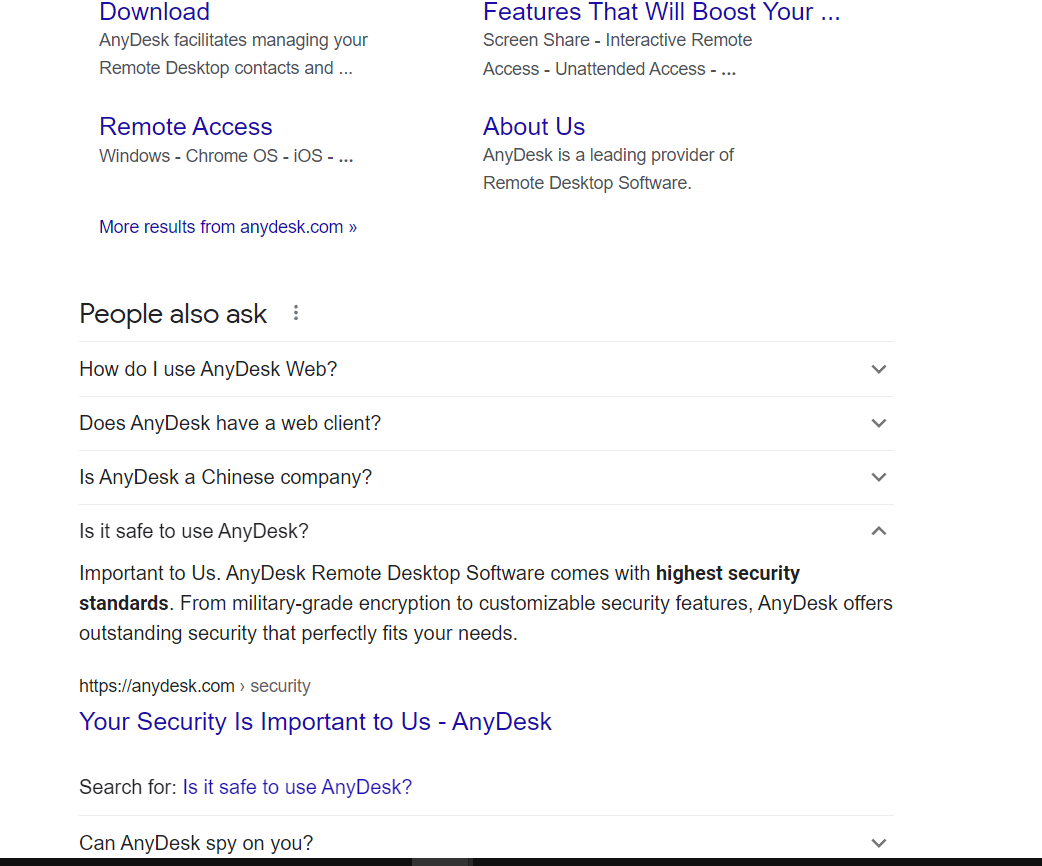Open the About Us sitelink

[x=534, y=126]
